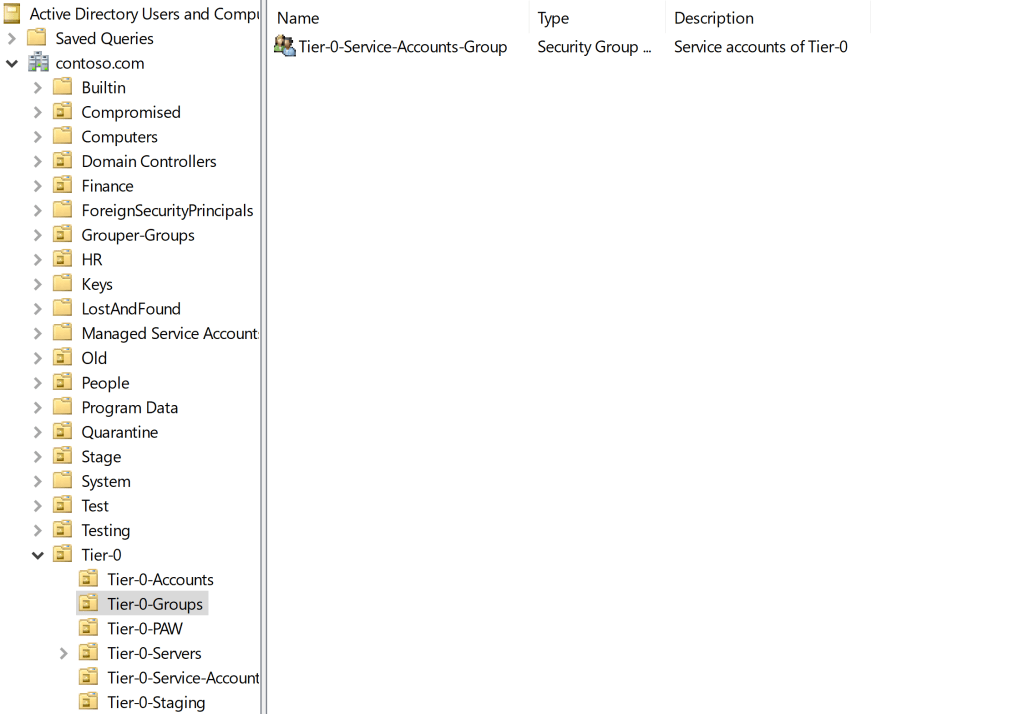The width and height of the screenshot is (1024, 714).
Task: Select the Finance organizational unit
Action: point(107,186)
